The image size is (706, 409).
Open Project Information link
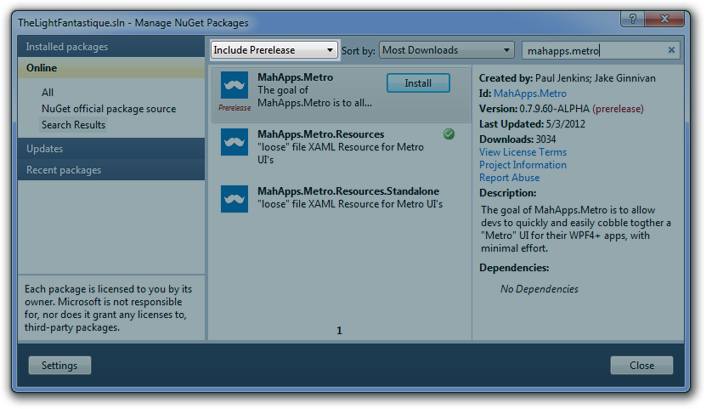523,165
